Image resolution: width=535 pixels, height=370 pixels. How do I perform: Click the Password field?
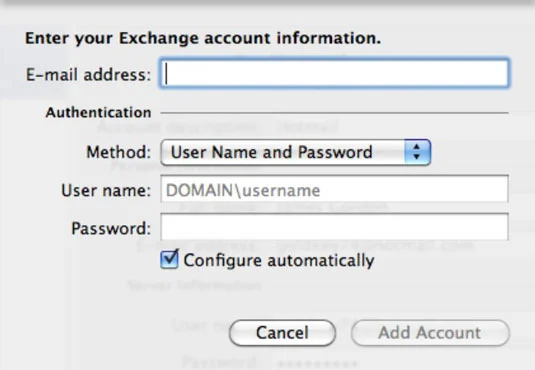[x=334, y=227]
